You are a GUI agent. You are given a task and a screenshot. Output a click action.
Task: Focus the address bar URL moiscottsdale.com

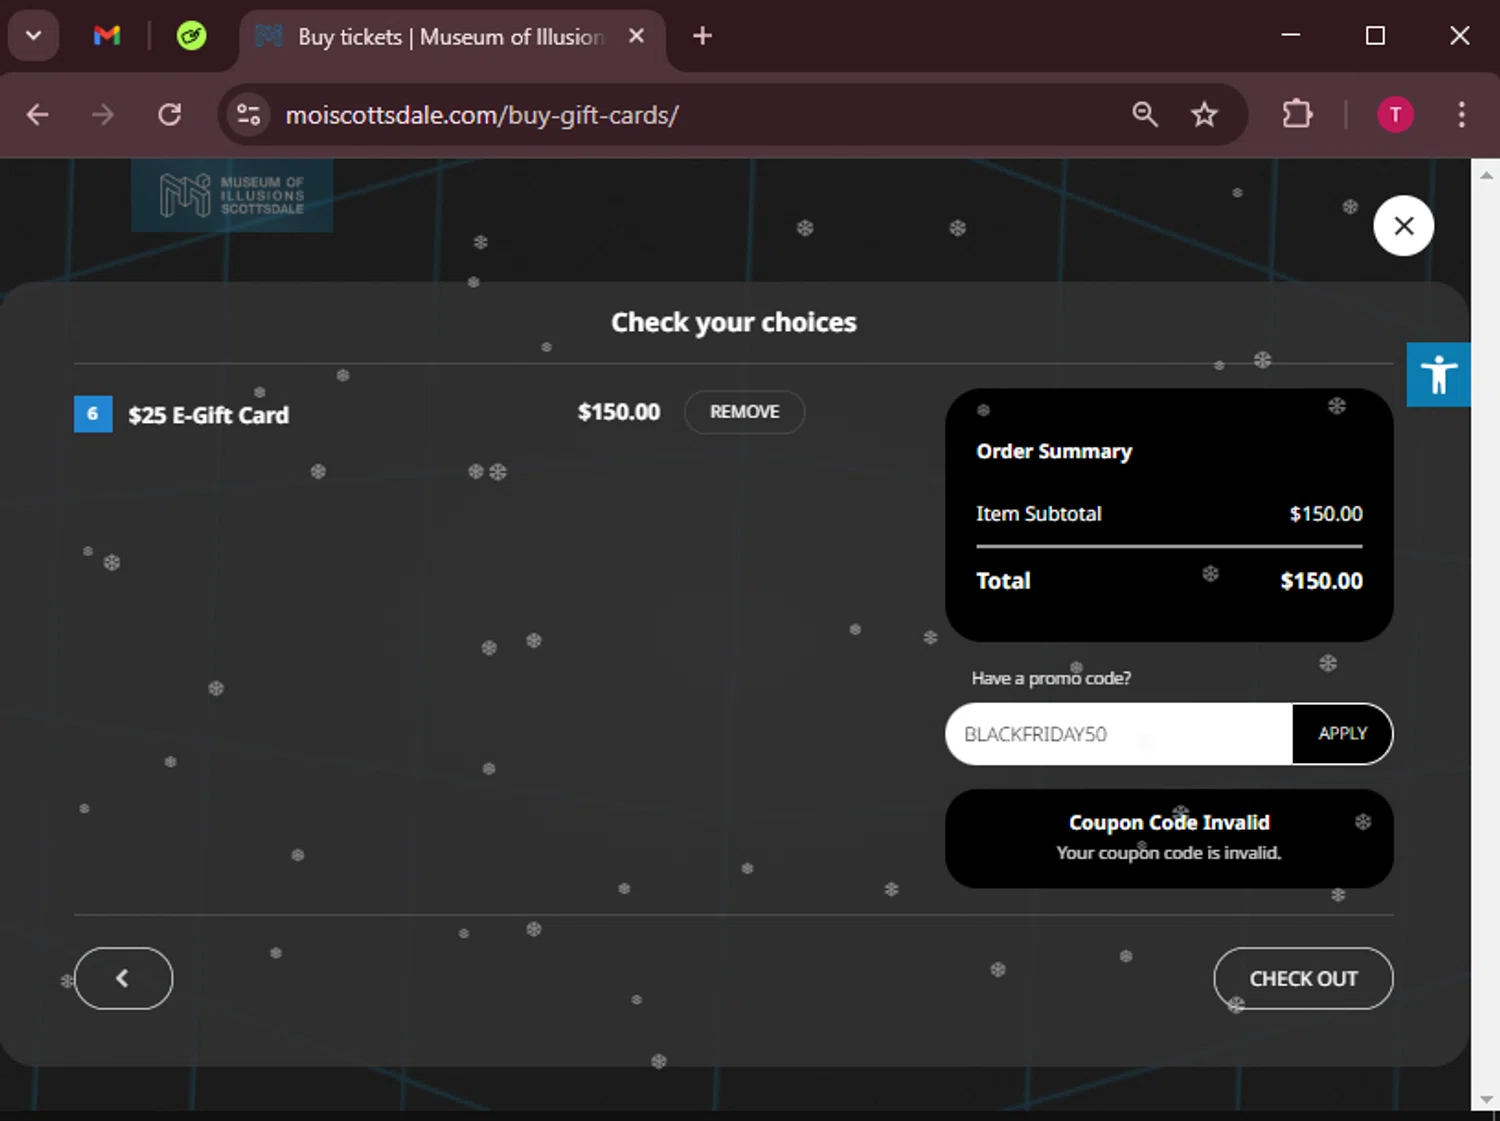(482, 115)
